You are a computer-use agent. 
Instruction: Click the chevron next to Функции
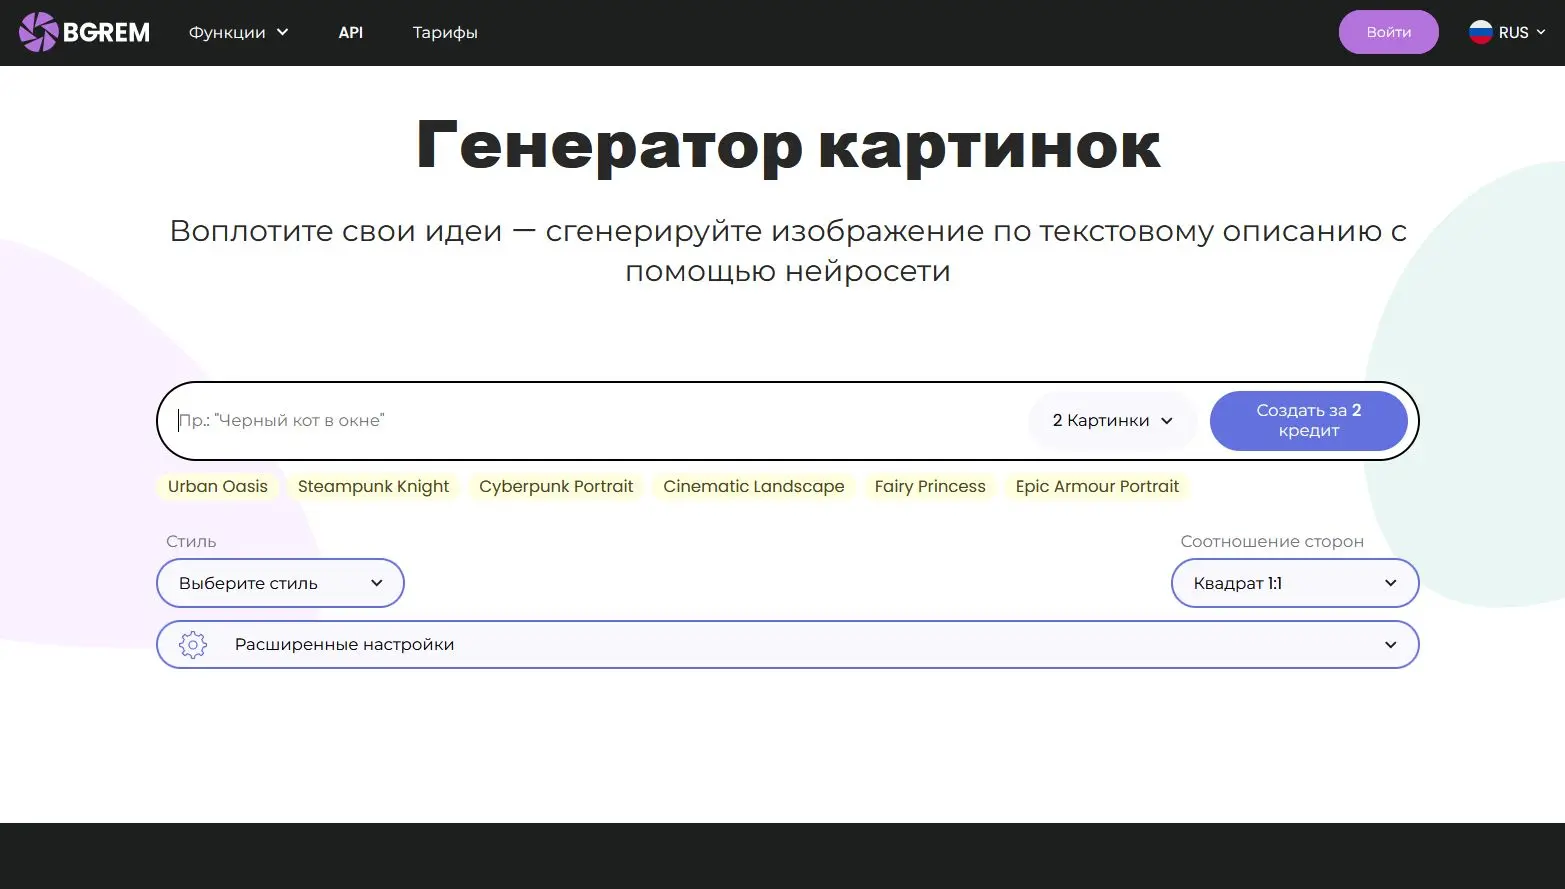point(283,32)
